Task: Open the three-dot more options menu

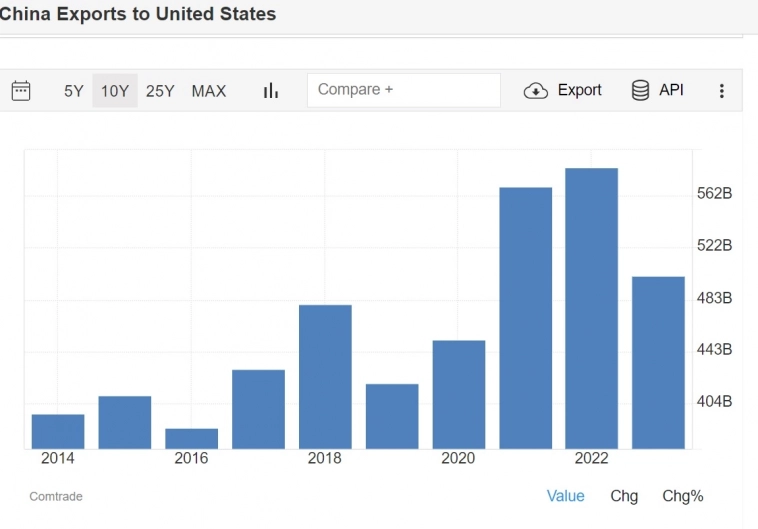Action: pyautogui.click(x=721, y=90)
